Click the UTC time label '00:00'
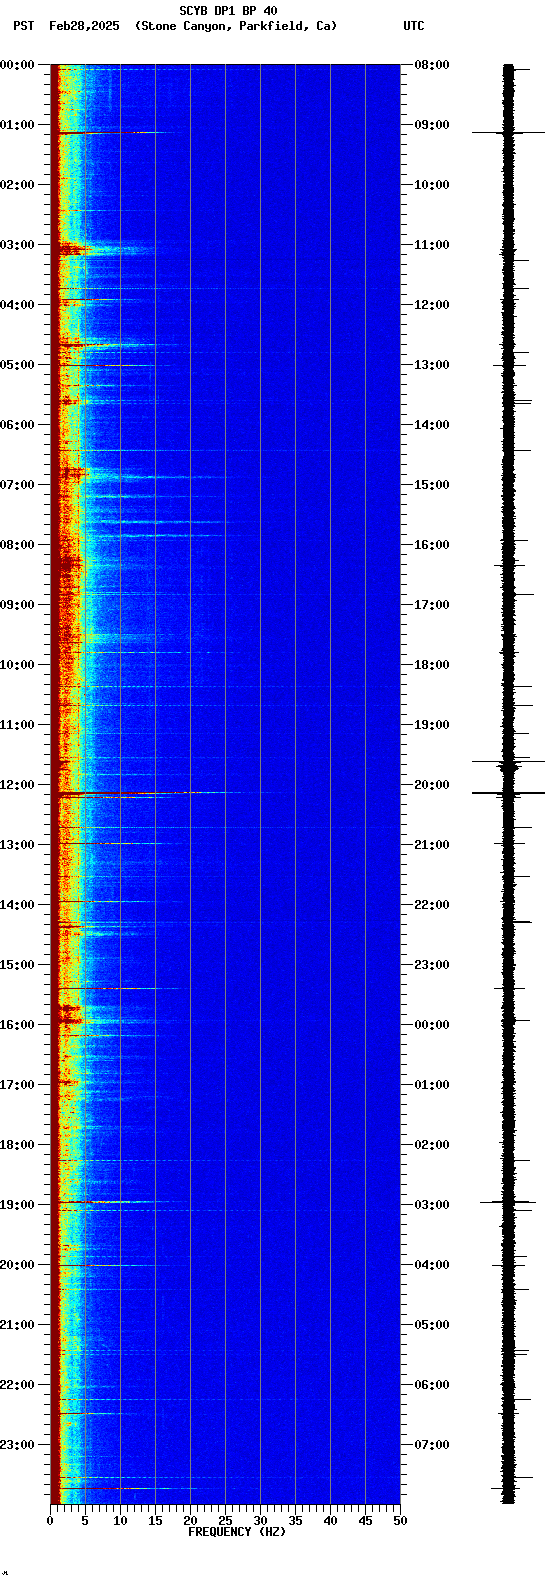Viewport: 552px width, 1584px height. [432, 1025]
